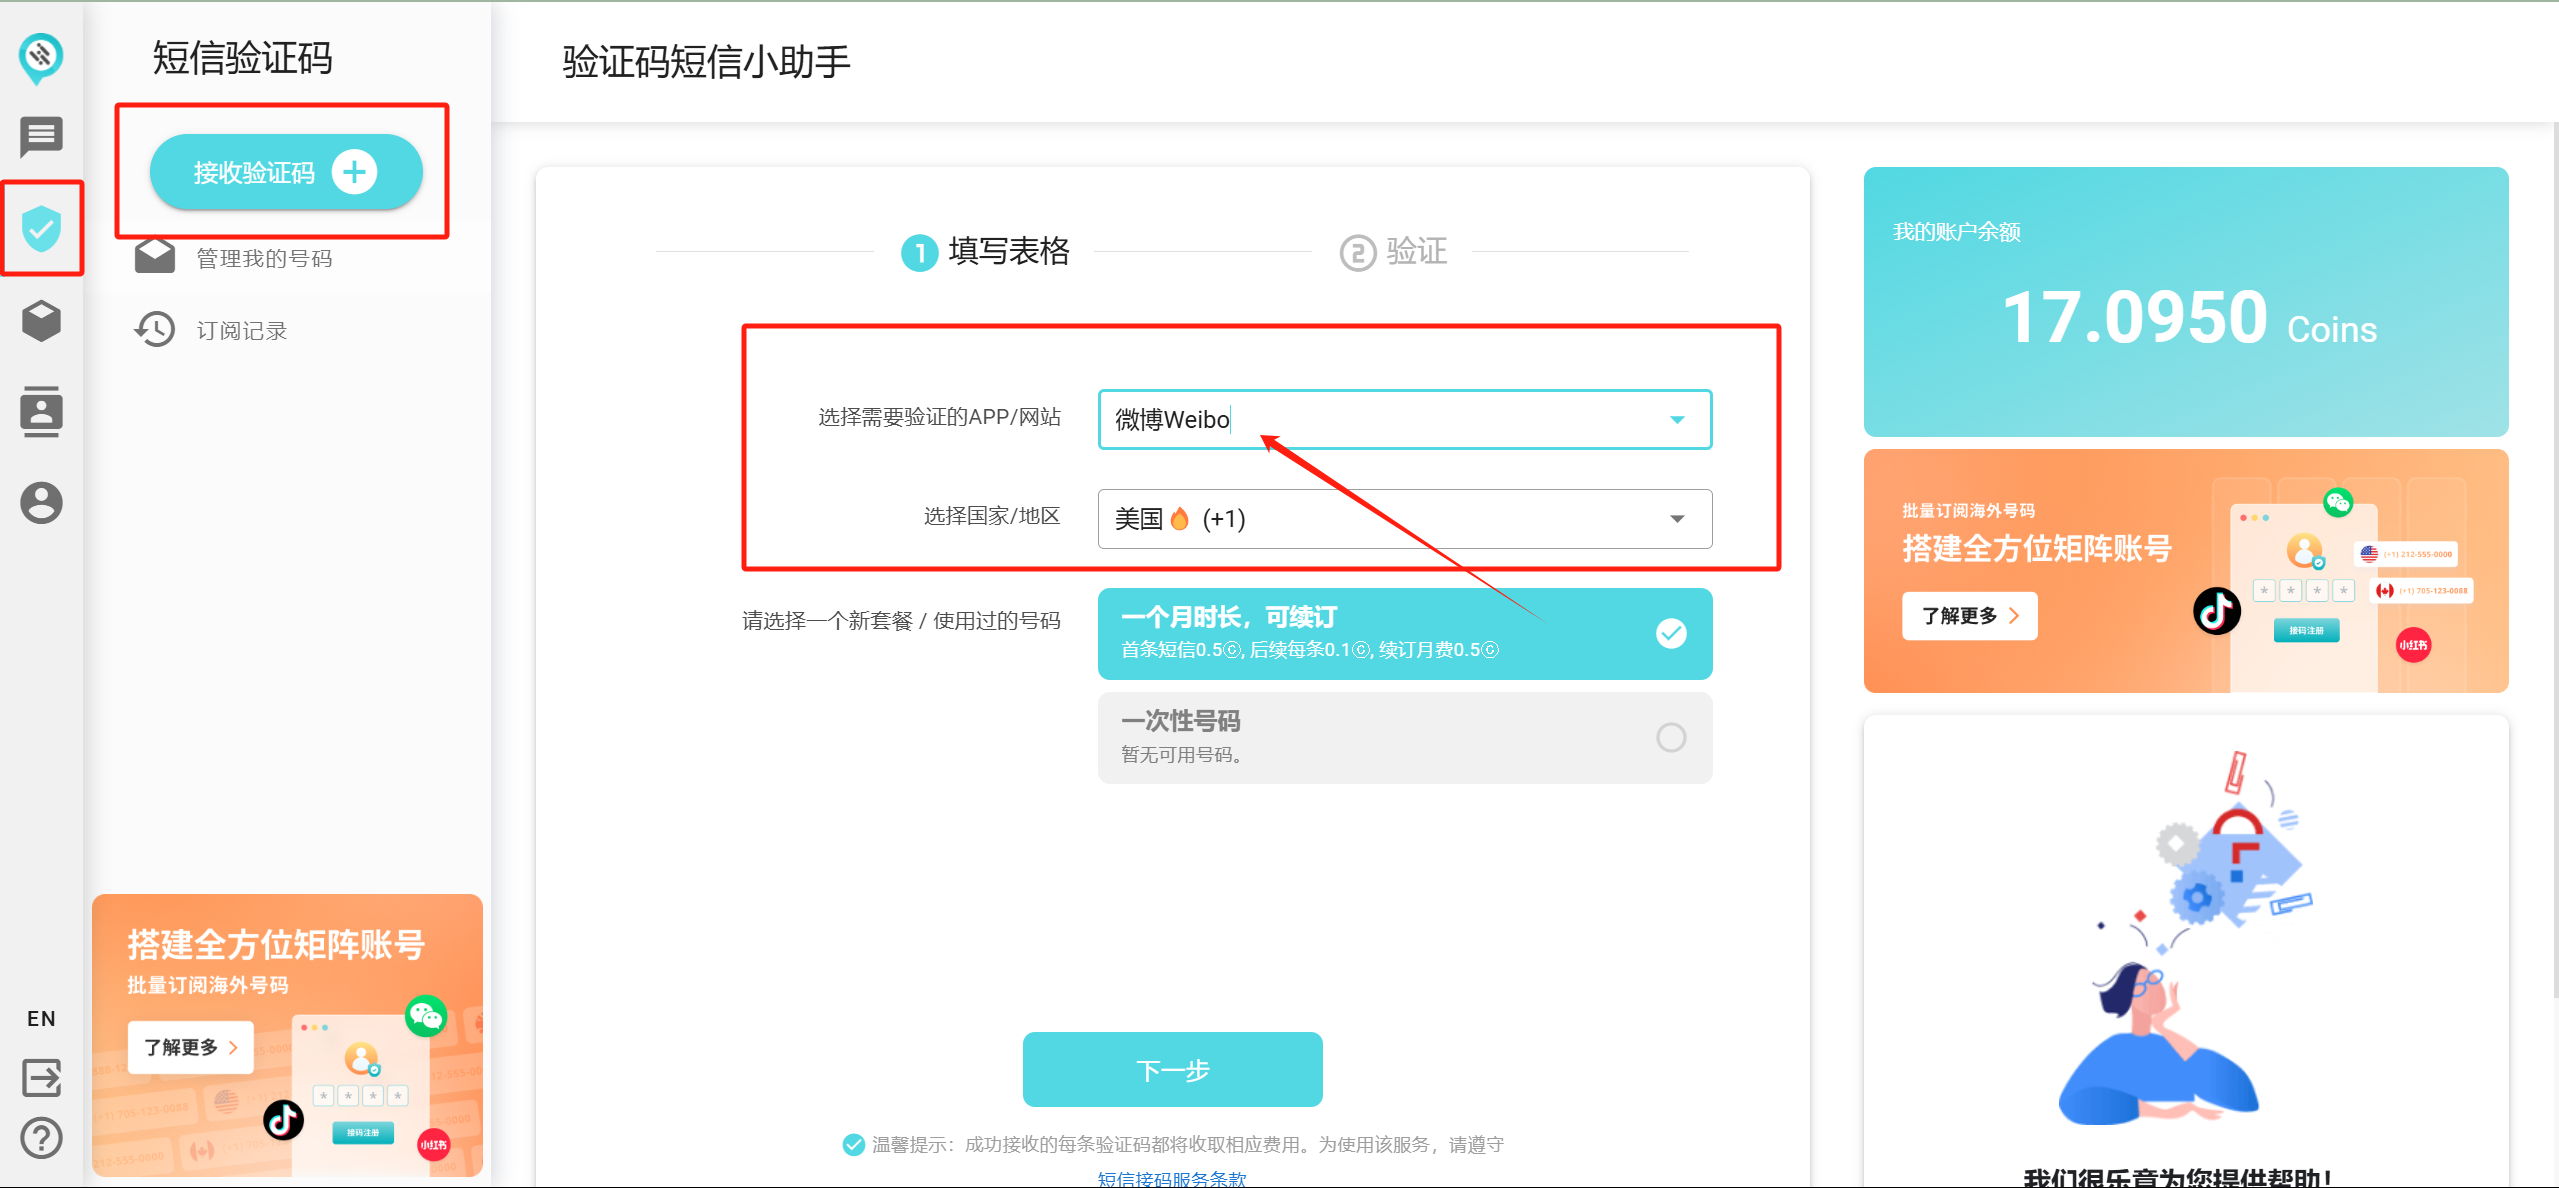Click the 验证码短信小助手 page title
The width and height of the screenshot is (2559, 1188).
pyautogui.click(x=706, y=62)
